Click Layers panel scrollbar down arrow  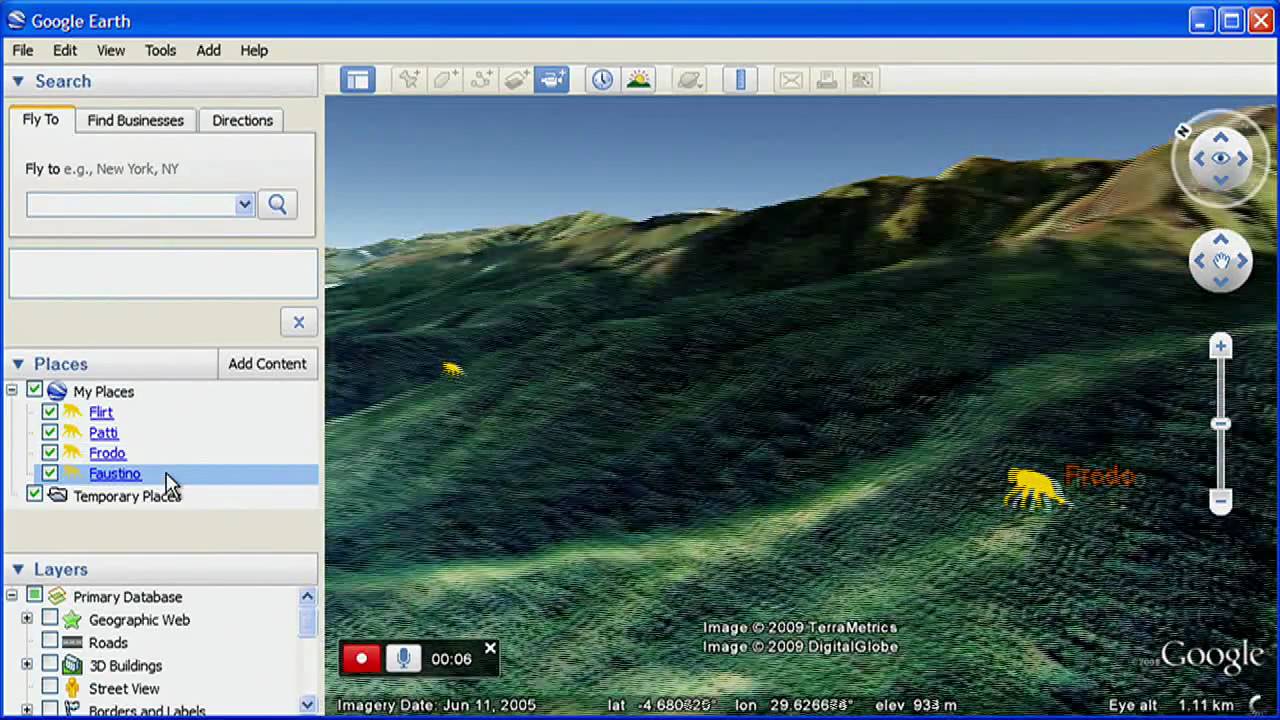[307, 704]
